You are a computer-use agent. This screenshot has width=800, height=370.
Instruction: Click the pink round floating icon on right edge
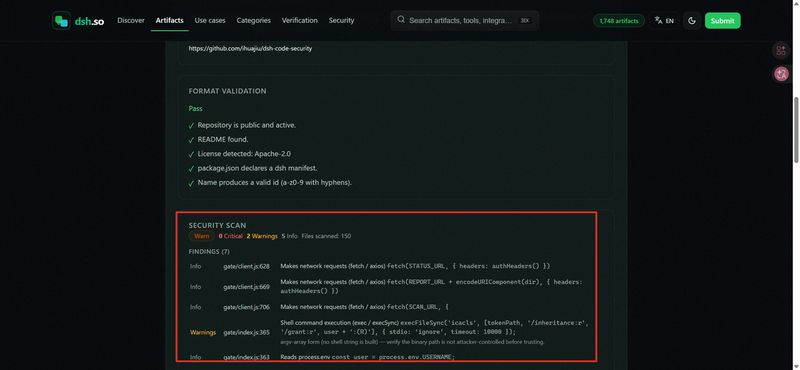point(781,74)
